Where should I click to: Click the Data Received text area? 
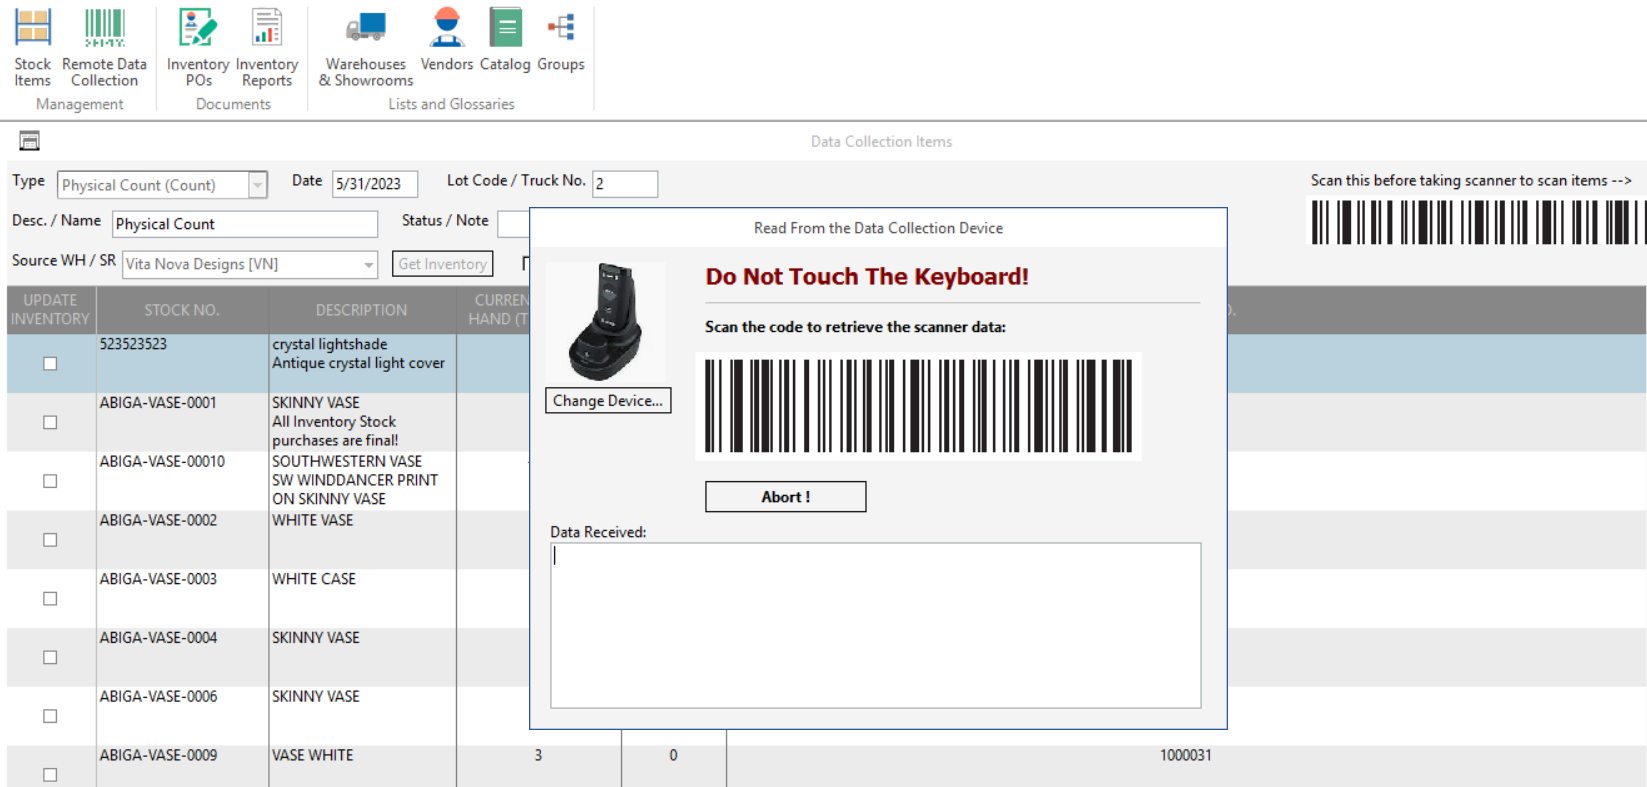(x=876, y=625)
